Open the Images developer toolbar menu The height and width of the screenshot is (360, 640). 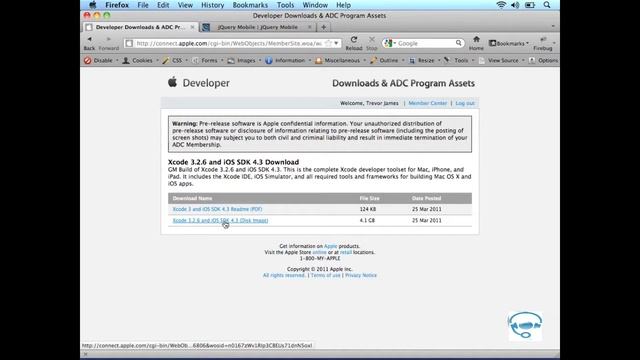(244, 60)
